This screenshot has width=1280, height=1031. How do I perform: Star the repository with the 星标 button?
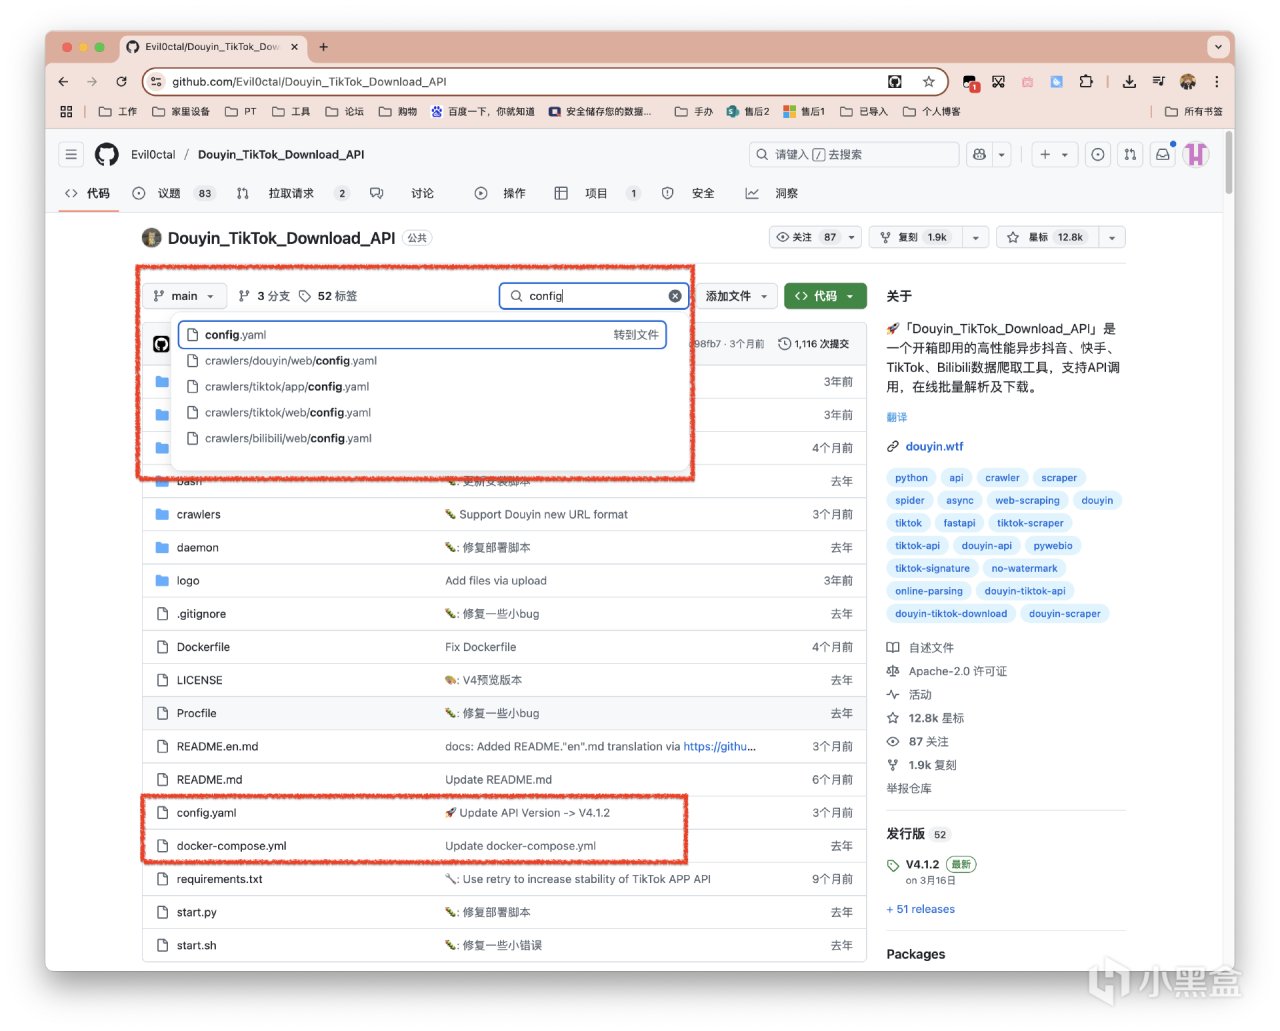click(1045, 237)
